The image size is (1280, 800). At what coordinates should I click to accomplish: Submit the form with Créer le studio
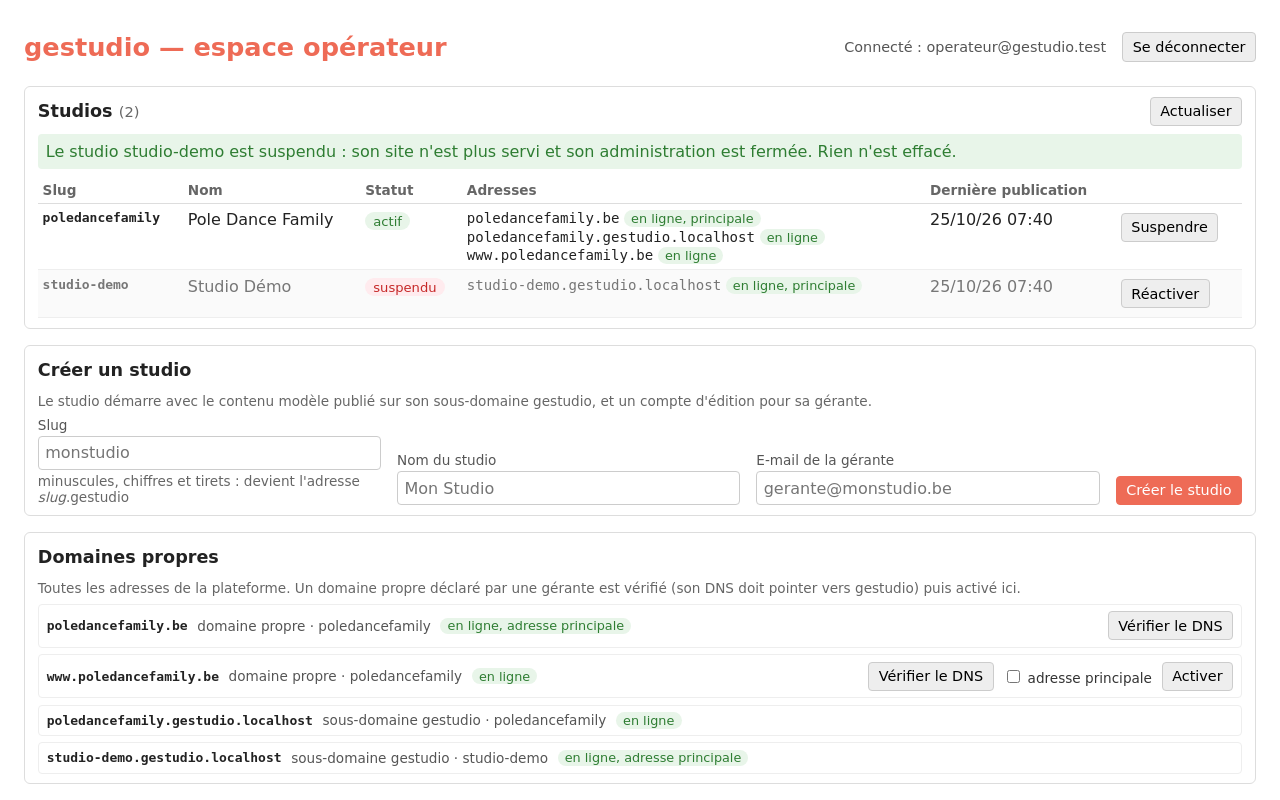pyautogui.click(x=1178, y=490)
